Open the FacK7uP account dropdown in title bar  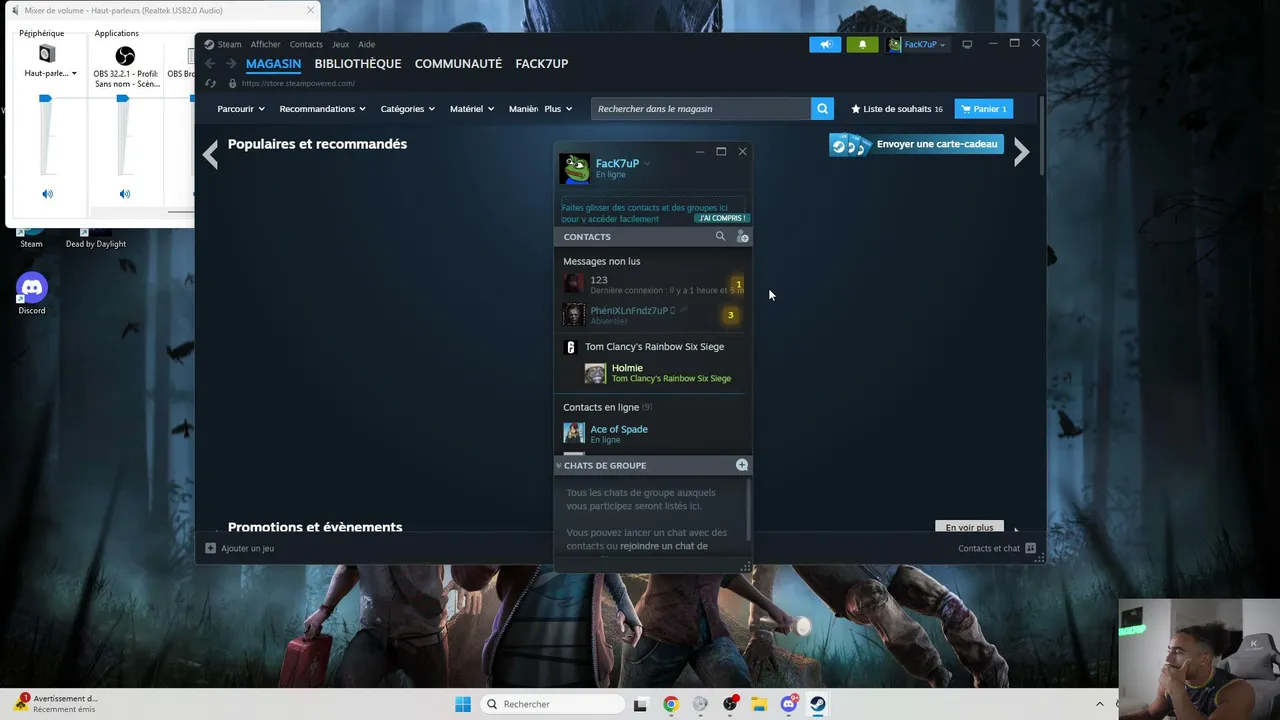[916, 44]
